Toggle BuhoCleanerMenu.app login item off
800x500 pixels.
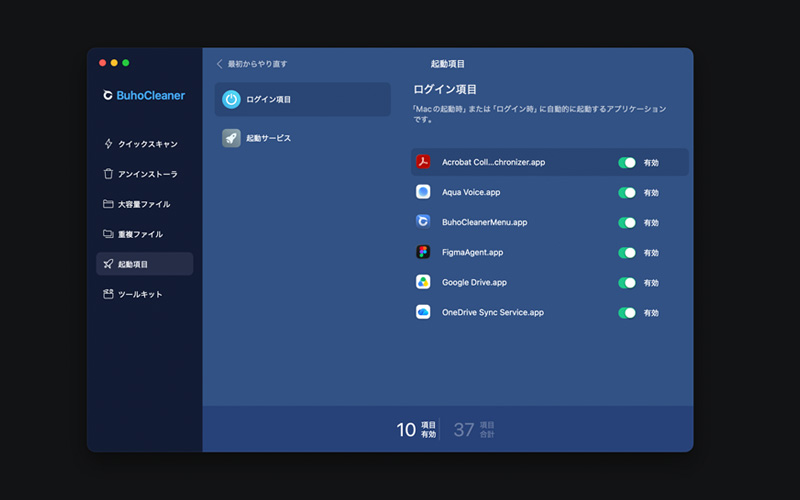(627, 222)
